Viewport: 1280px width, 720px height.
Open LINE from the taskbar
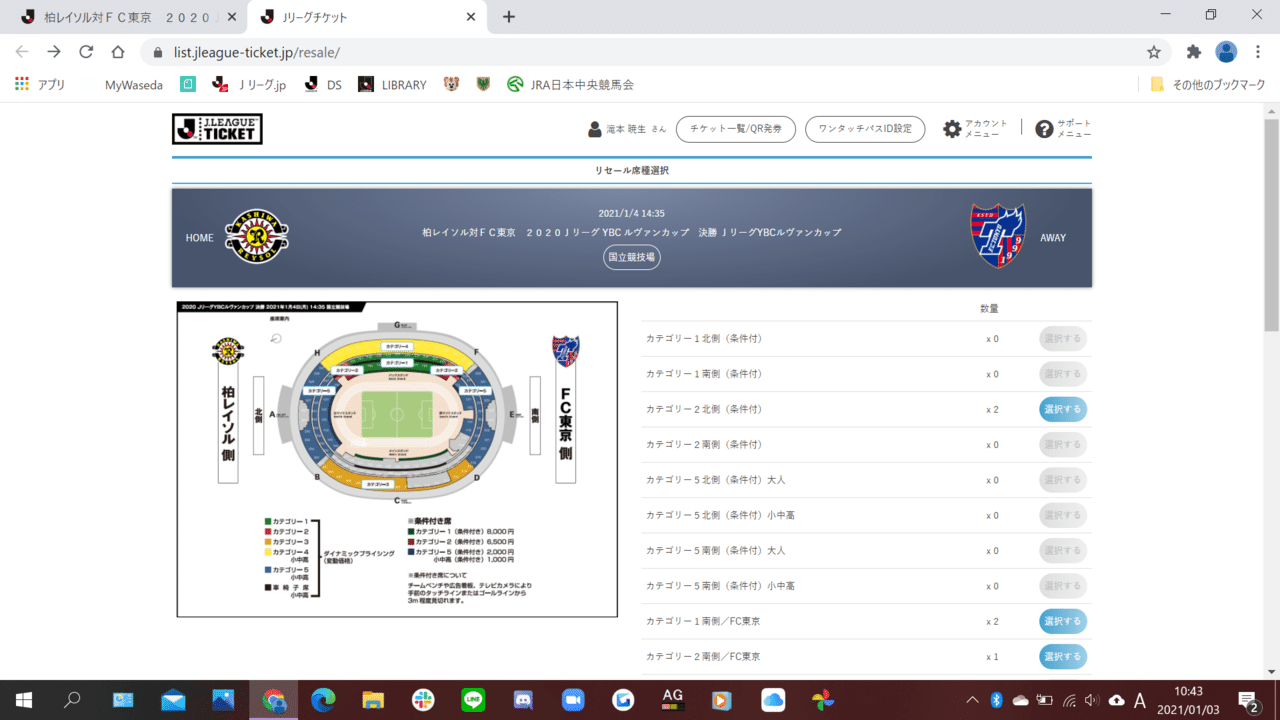pyautogui.click(x=472, y=699)
